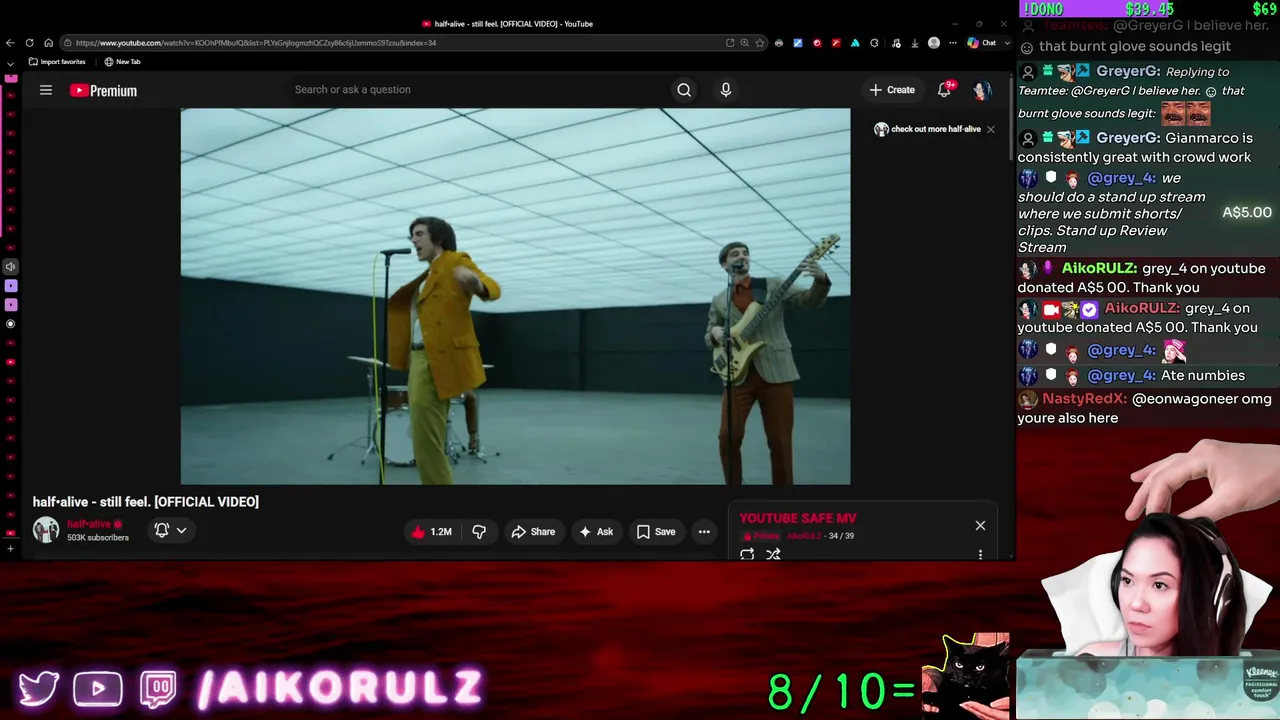Open the browser home page
This screenshot has width=1280, height=720.
[x=48, y=43]
